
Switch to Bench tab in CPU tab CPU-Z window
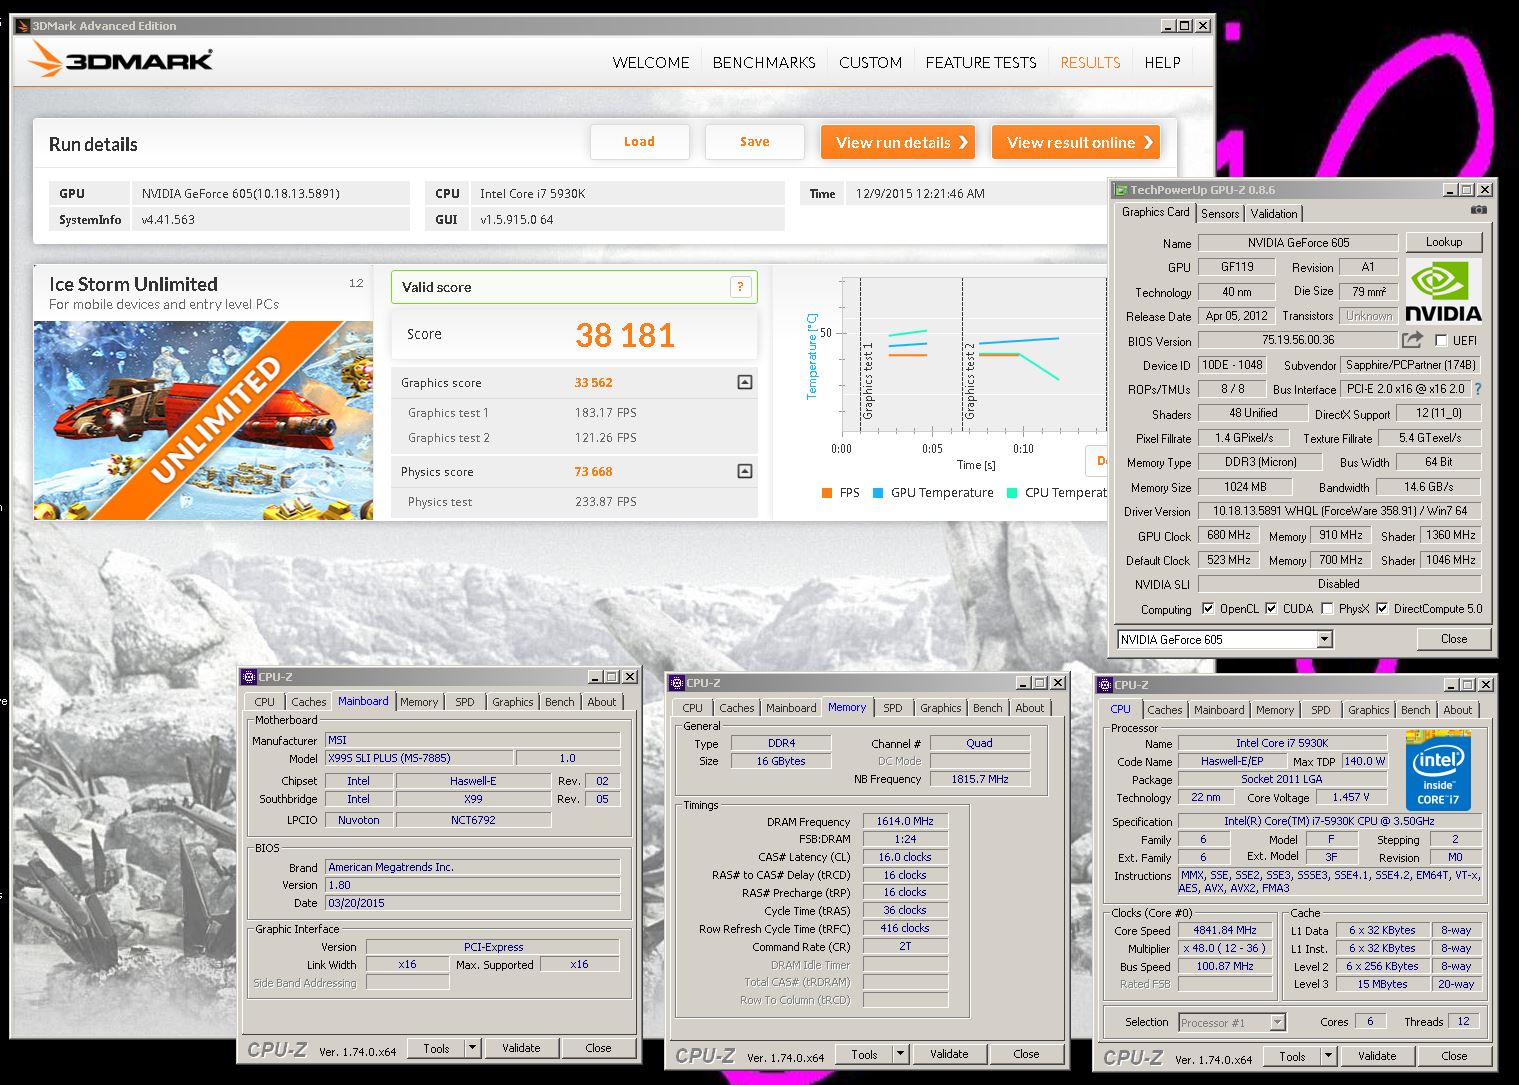(x=1415, y=710)
